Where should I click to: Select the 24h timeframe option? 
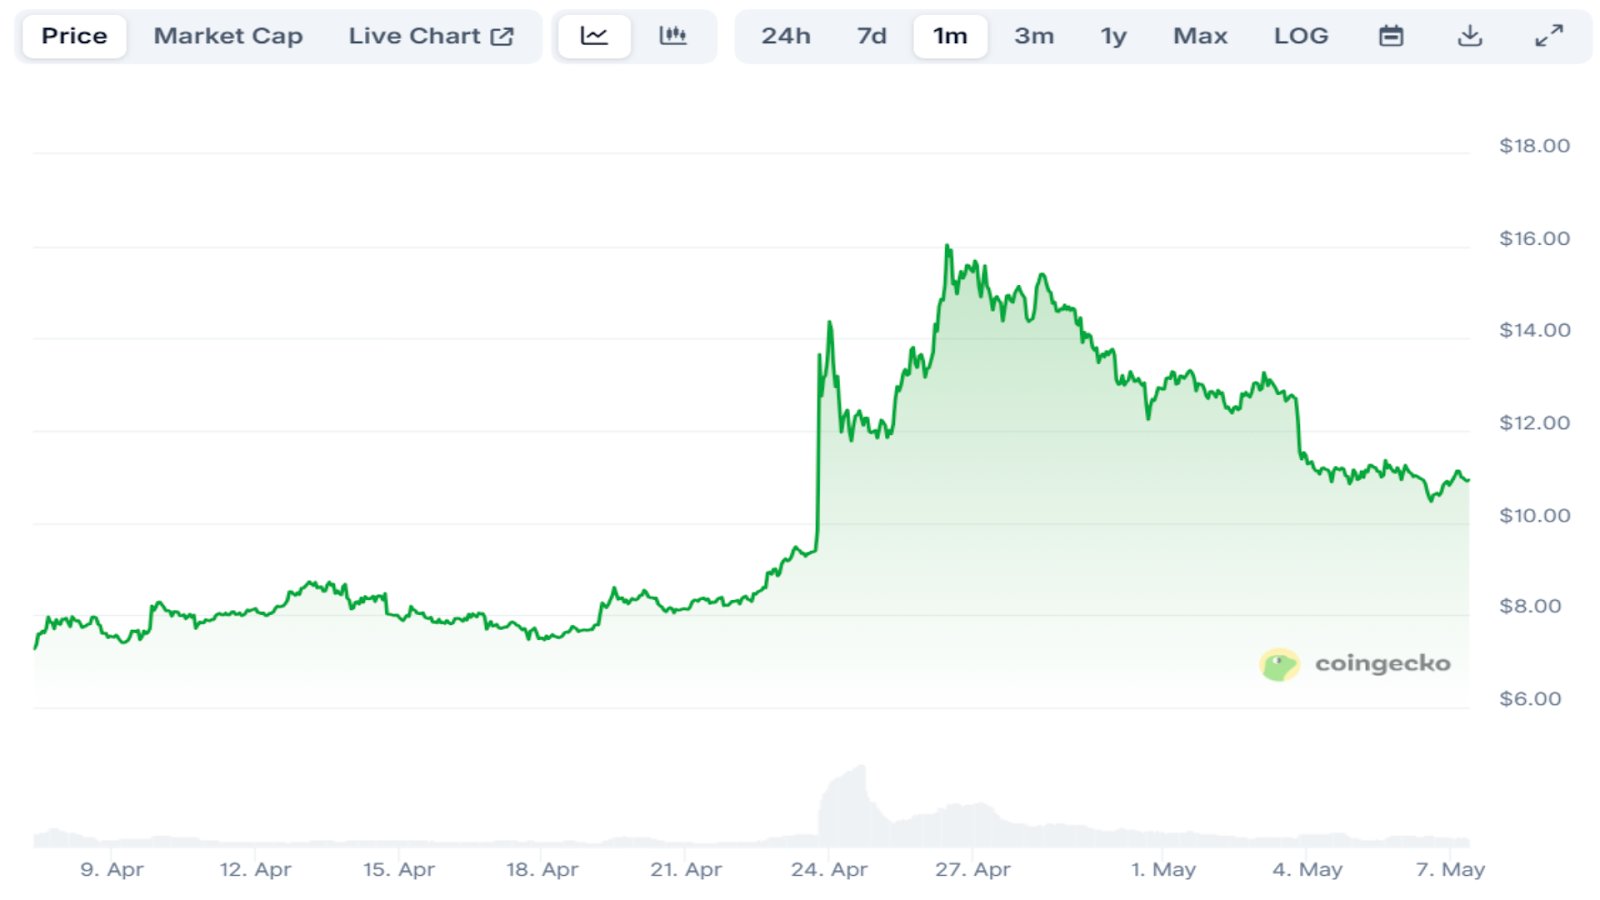click(786, 35)
